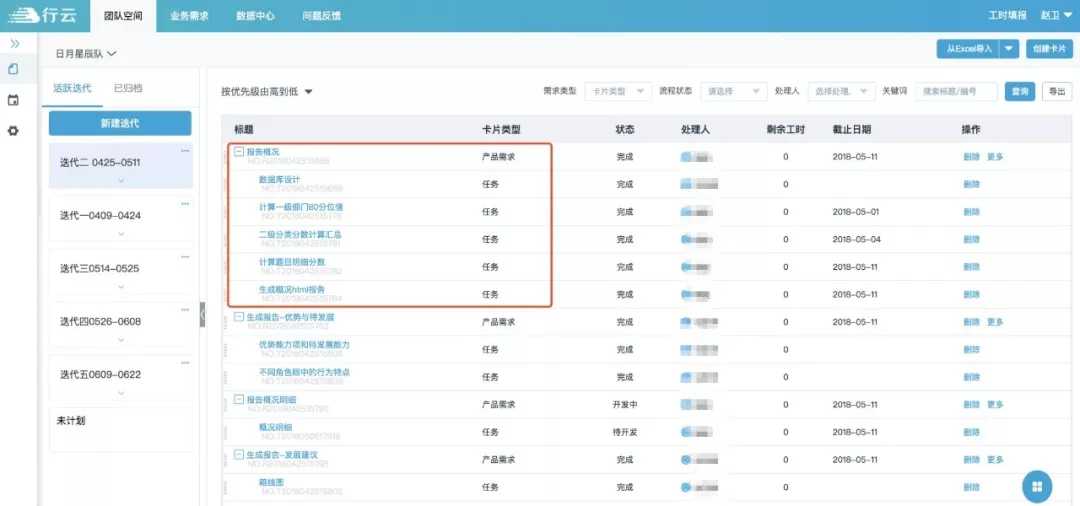
Task: Expand the left sidebar with double-chevron icon
Action: 15,44
